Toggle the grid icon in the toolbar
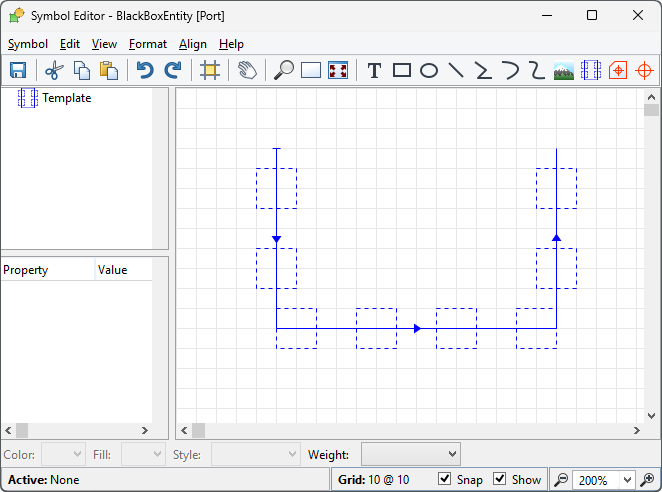Screen dimensions: 662x492 210,71
